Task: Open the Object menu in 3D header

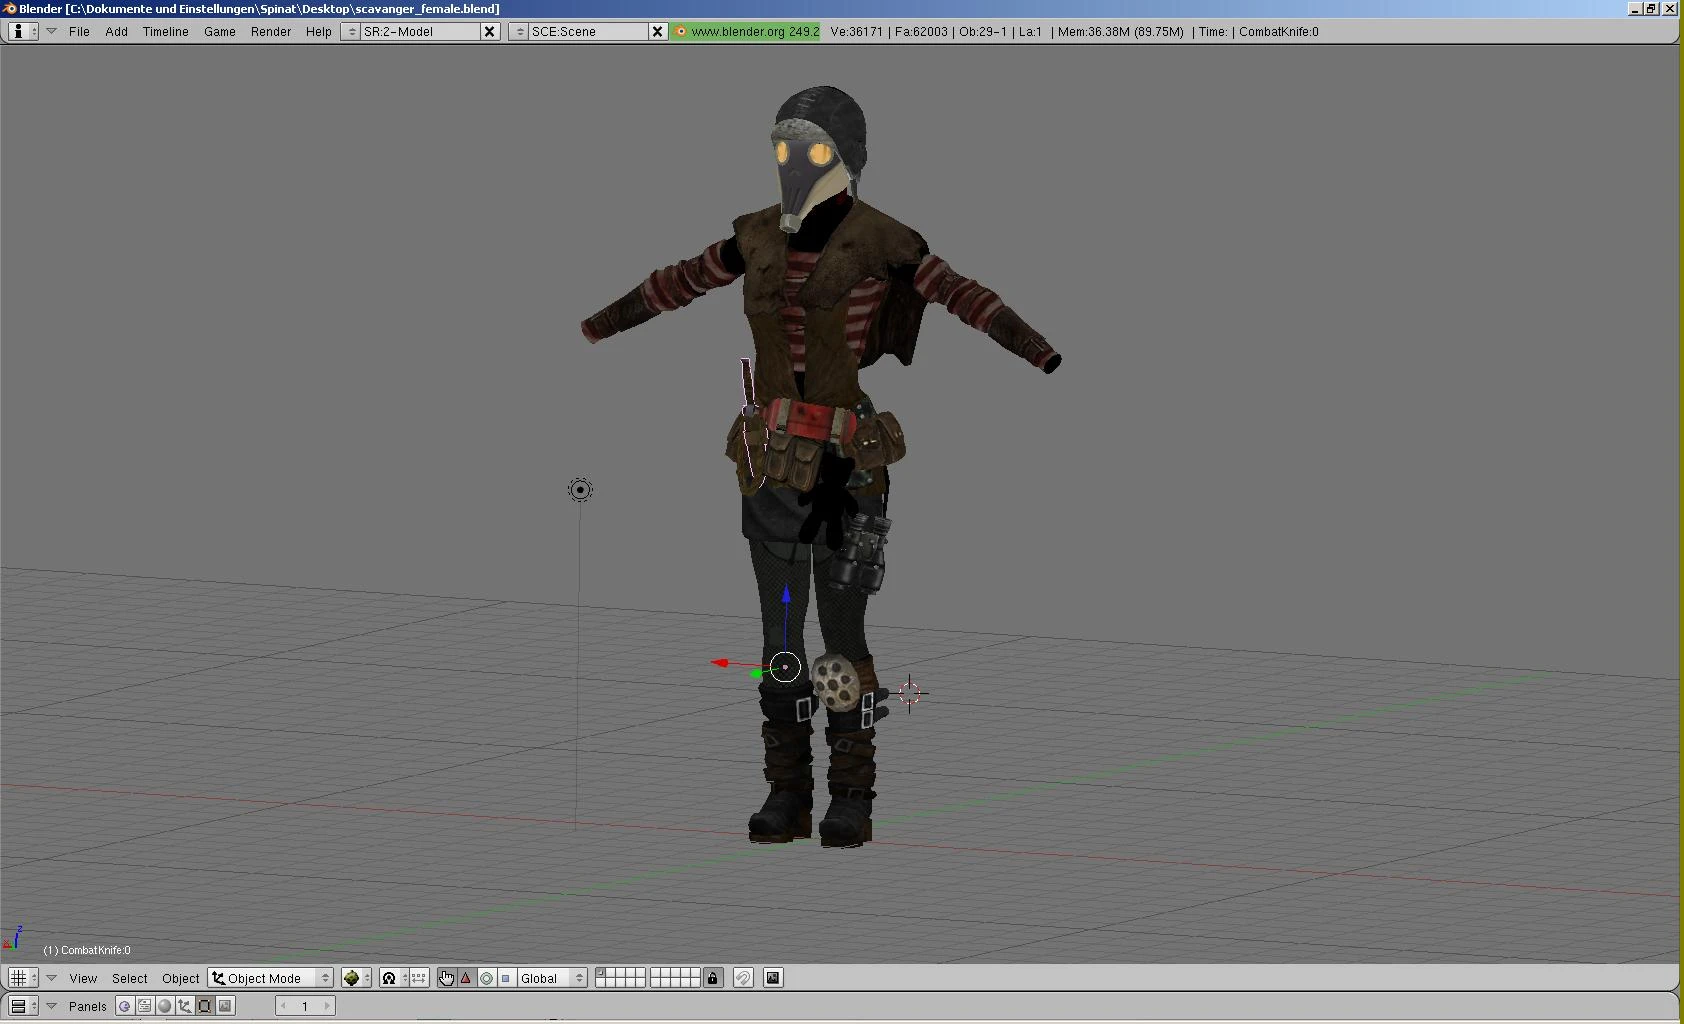Action: pyautogui.click(x=181, y=978)
